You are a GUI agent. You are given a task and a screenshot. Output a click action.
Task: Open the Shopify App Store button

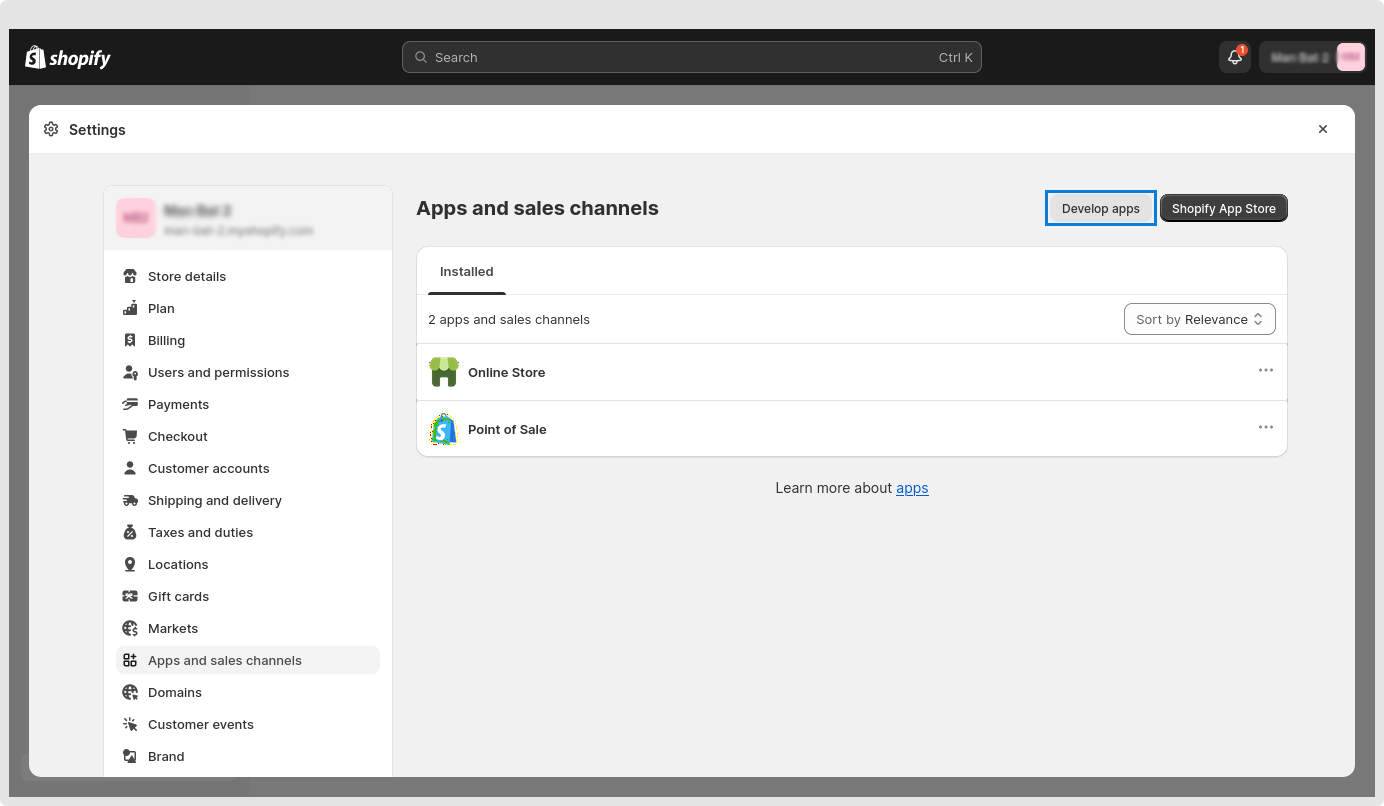click(x=1224, y=208)
